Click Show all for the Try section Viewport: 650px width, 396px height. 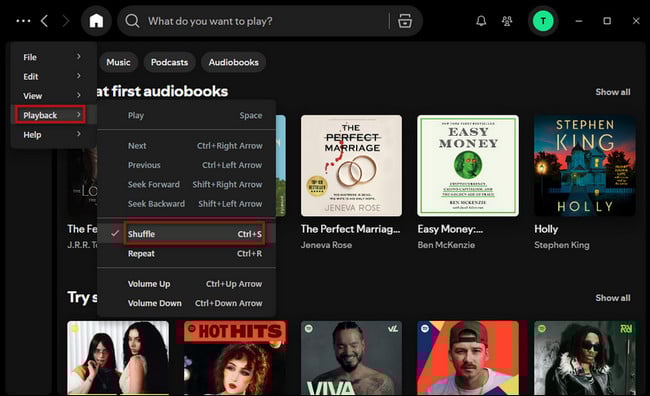(x=613, y=298)
